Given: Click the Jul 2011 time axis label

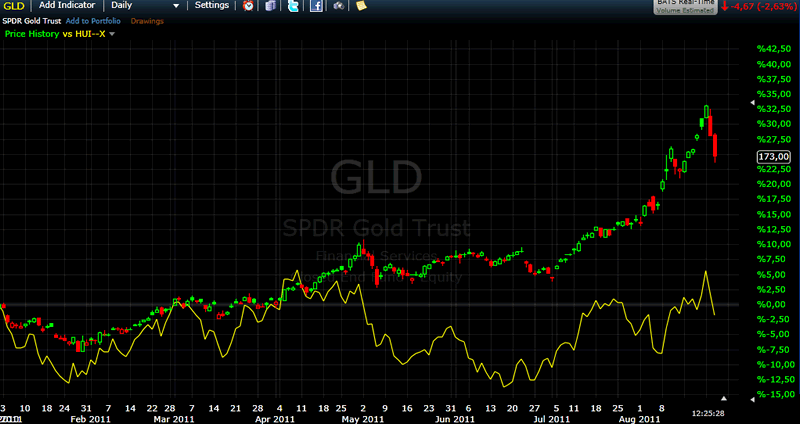Looking at the screenshot, I should point(551,419).
